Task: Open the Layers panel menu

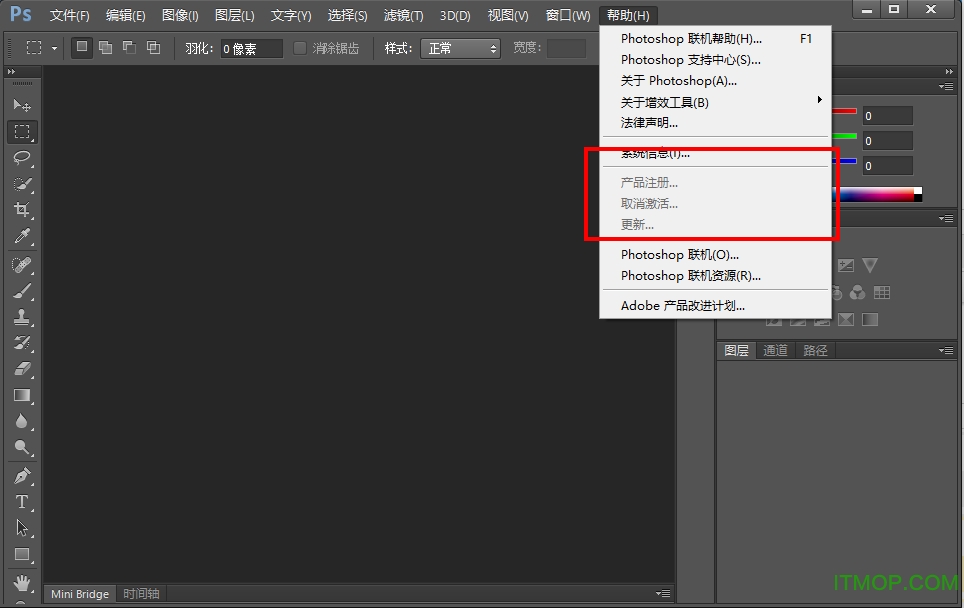Action: coord(945,350)
